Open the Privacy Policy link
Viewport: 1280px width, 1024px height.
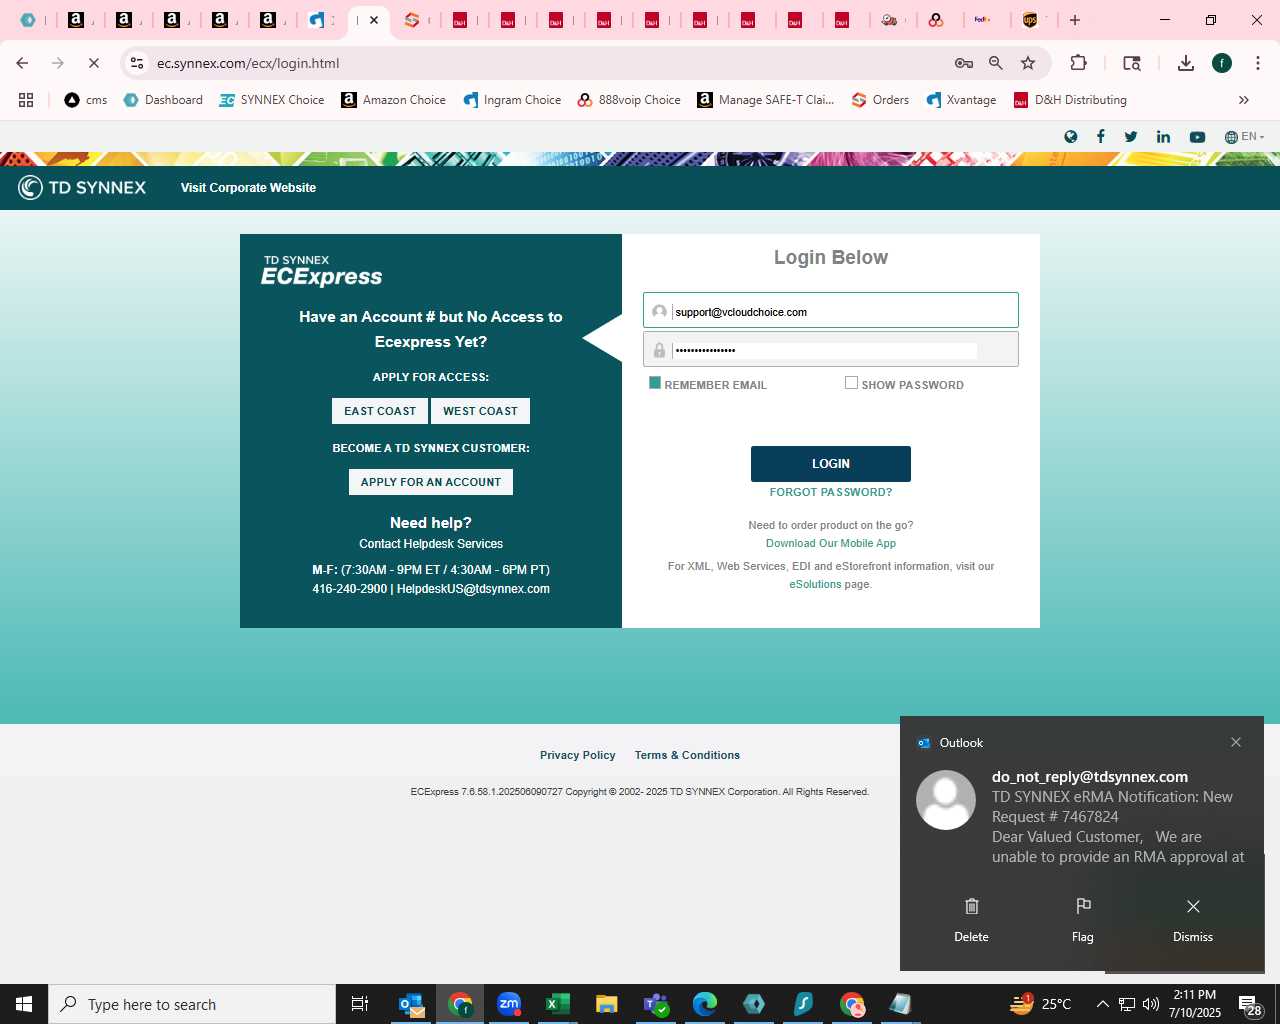pyautogui.click(x=578, y=755)
